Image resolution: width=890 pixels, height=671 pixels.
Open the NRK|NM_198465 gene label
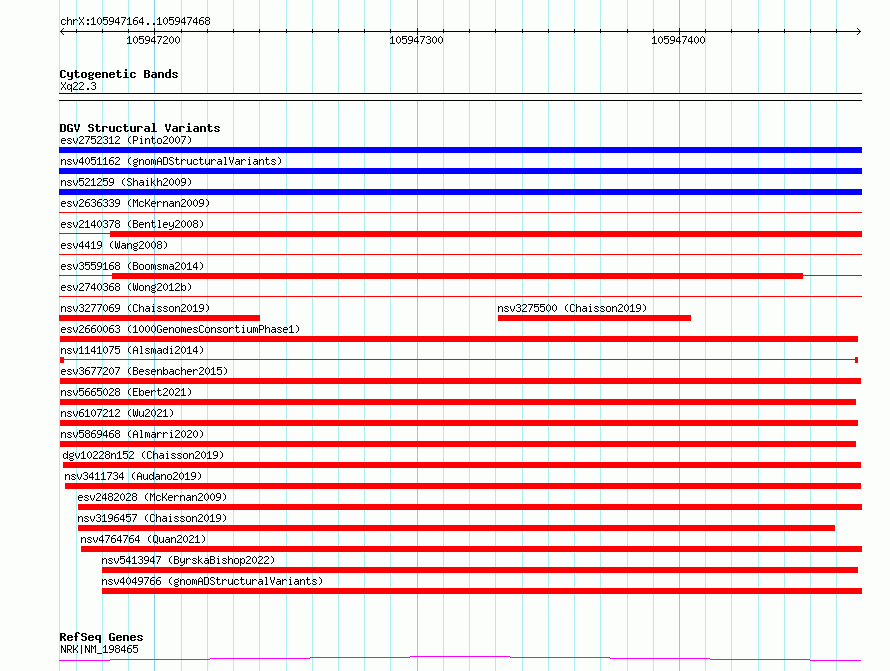[99, 649]
